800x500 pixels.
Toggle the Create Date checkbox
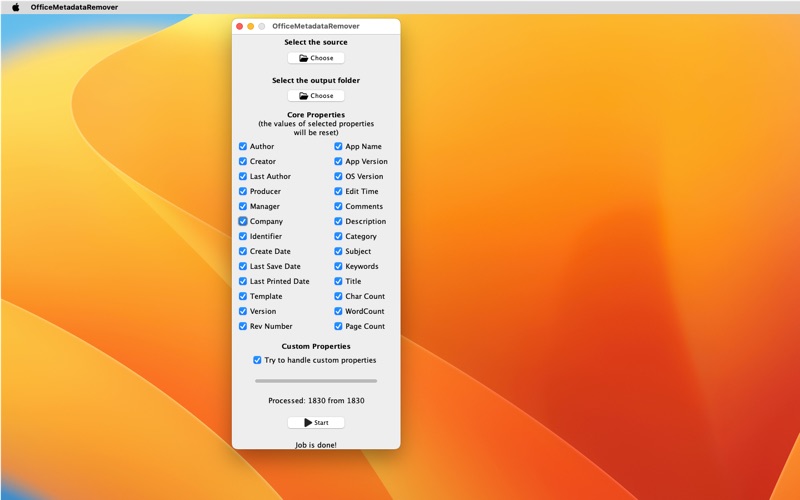(243, 252)
